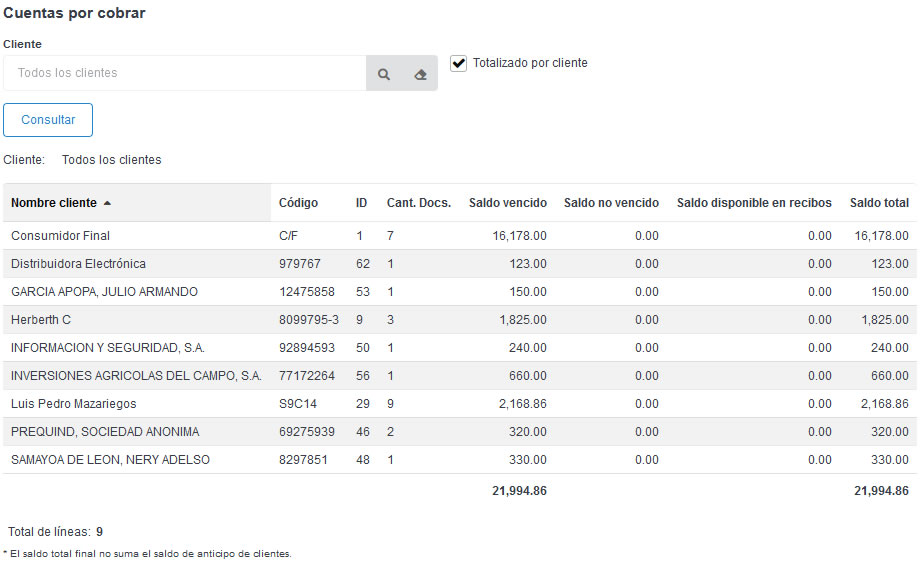
Task: Click the sort arrow beside Nombre cliente
Action: point(107,203)
